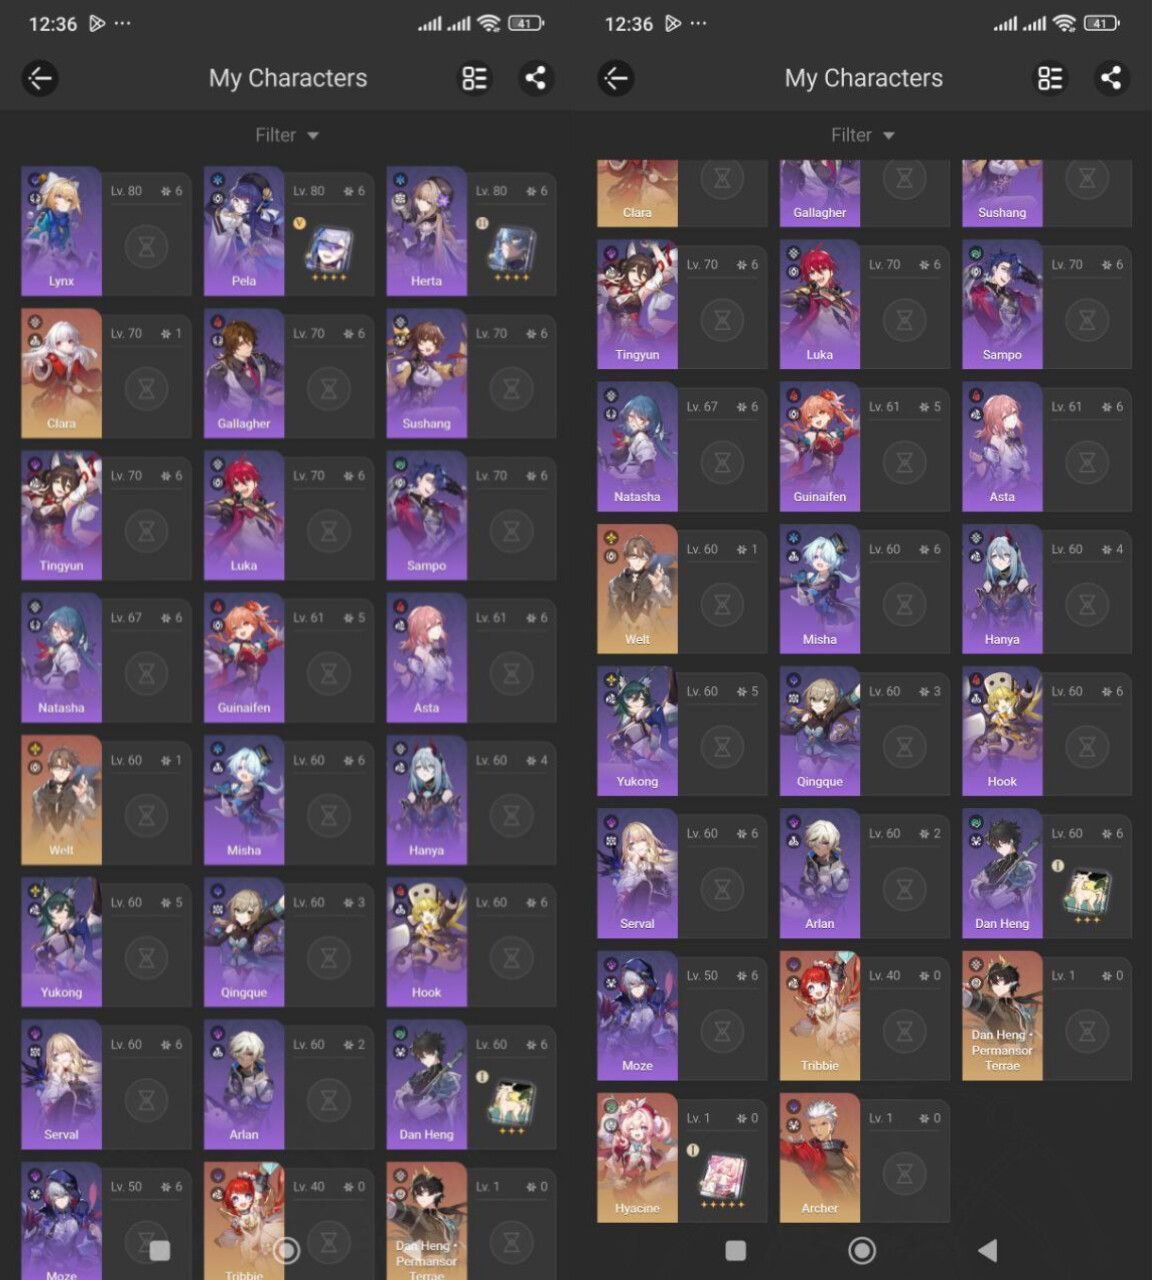Tap Herta's equipped light cone icon
Viewport: 1152px width, 1280px height.
pos(511,250)
